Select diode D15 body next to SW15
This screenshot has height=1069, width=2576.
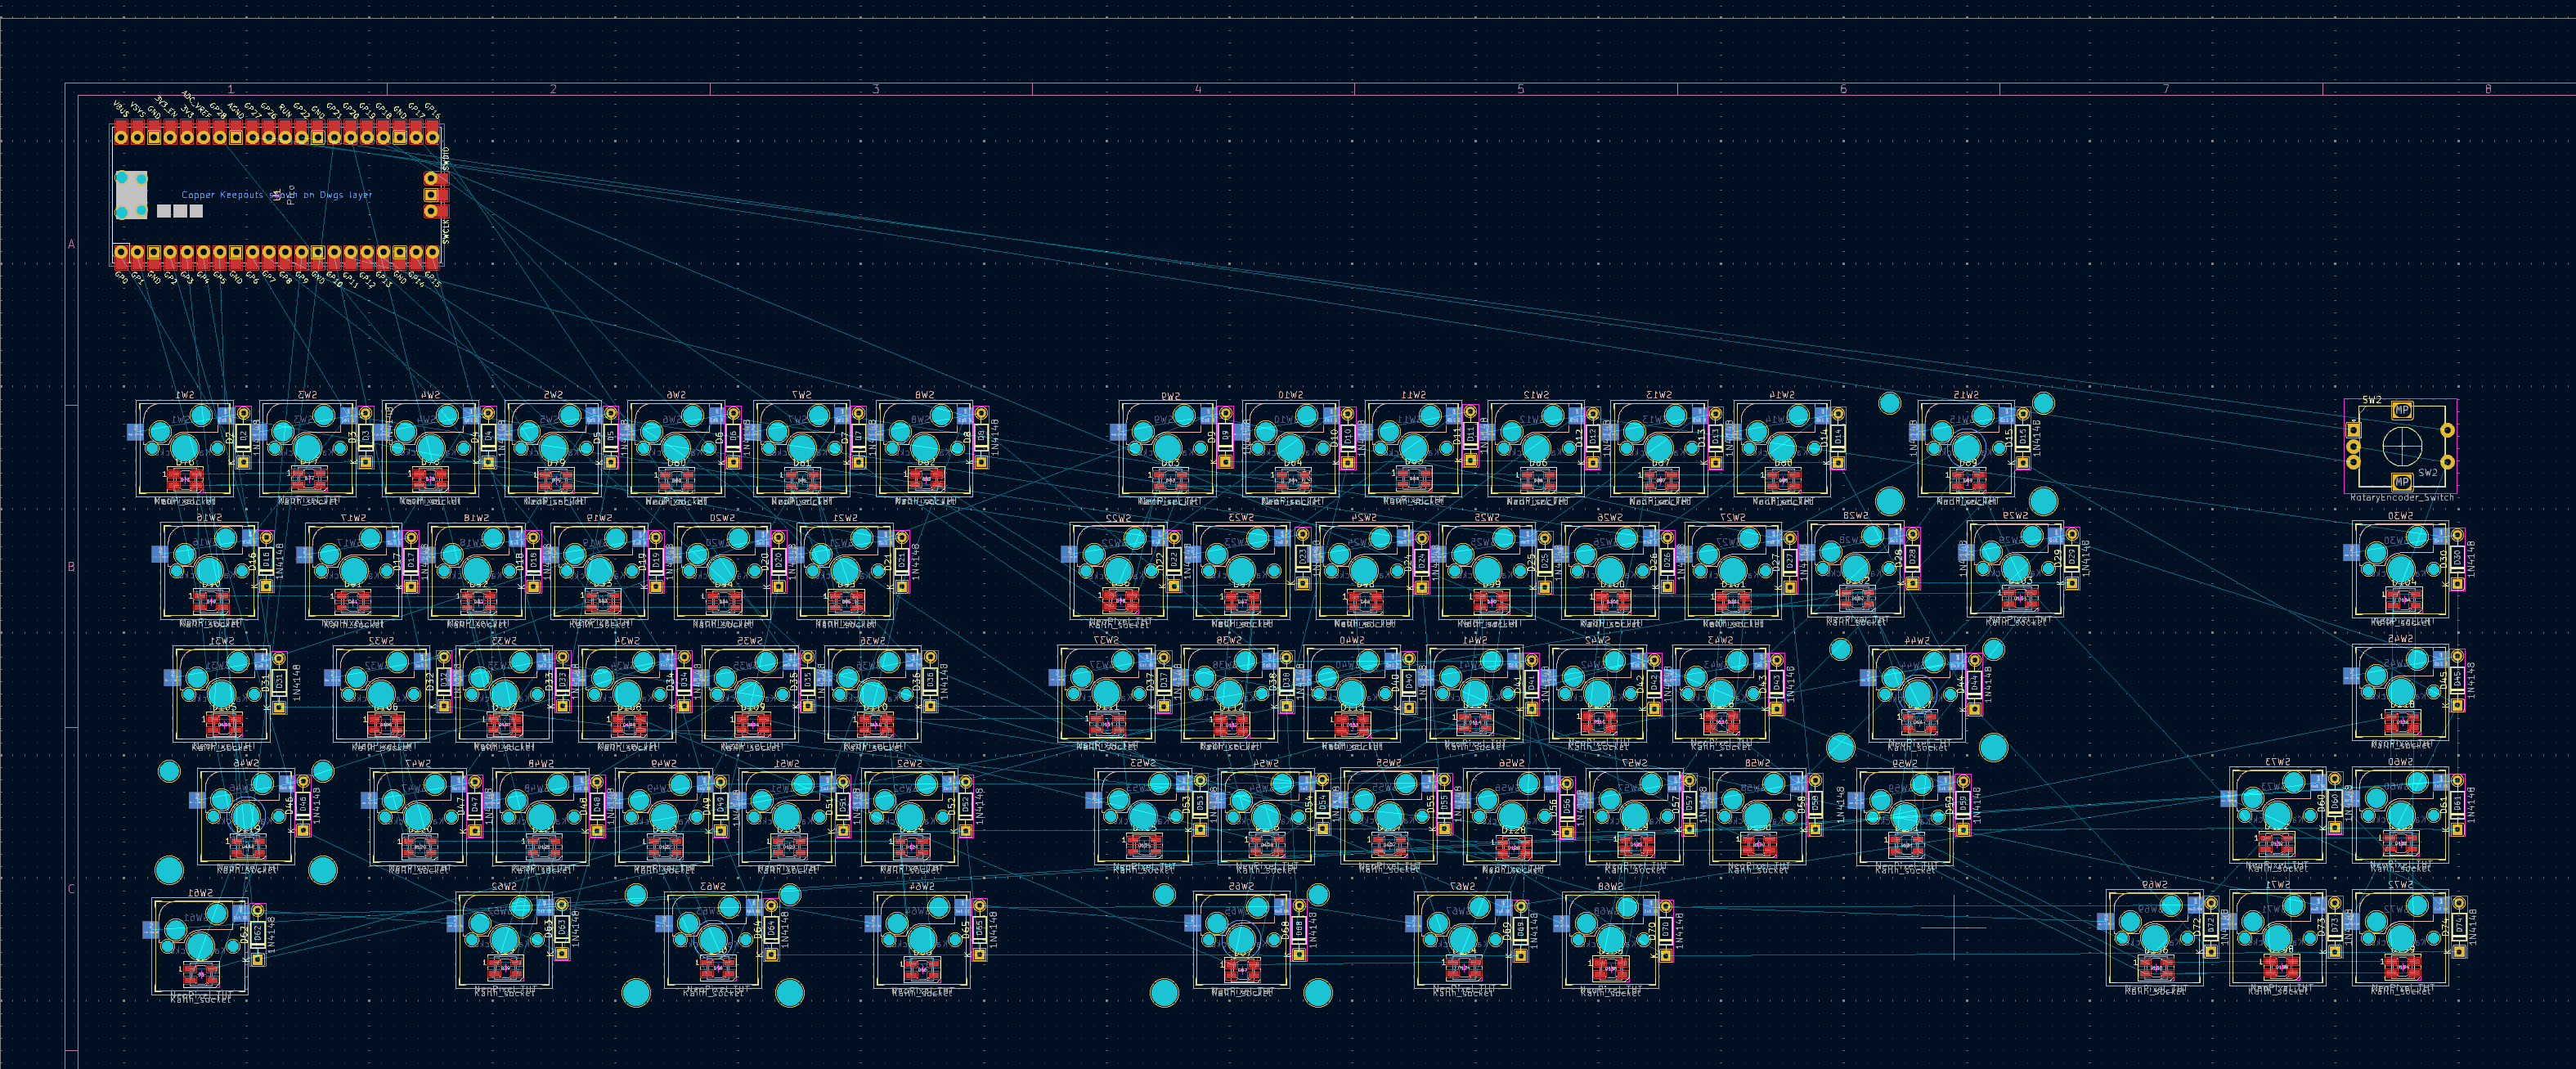(2022, 438)
